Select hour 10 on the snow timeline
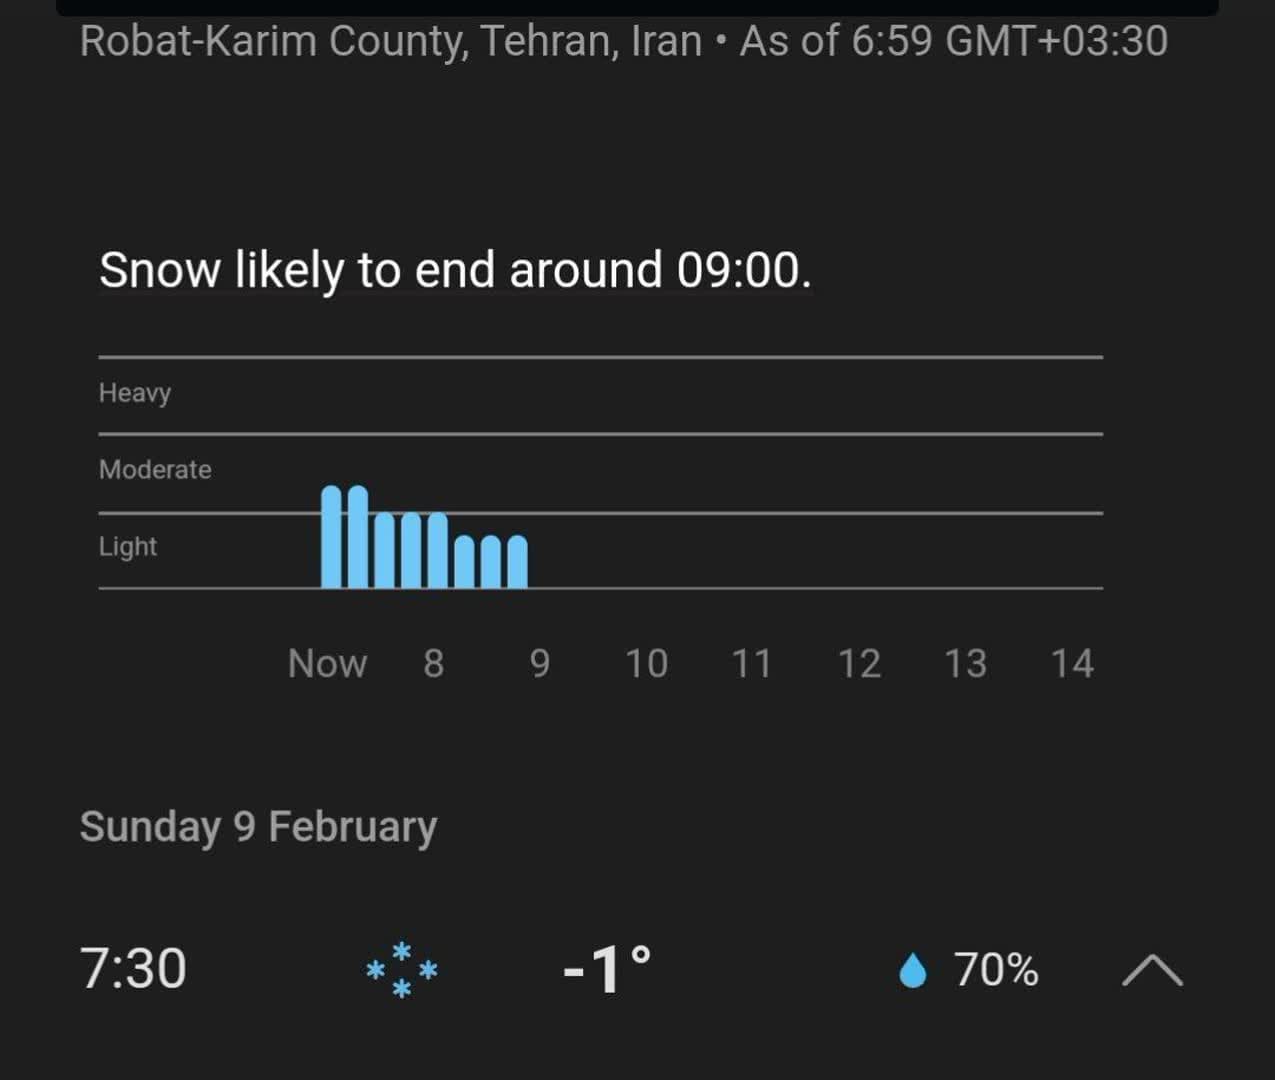Viewport: 1275px width, 1080px height. (646, 664)
